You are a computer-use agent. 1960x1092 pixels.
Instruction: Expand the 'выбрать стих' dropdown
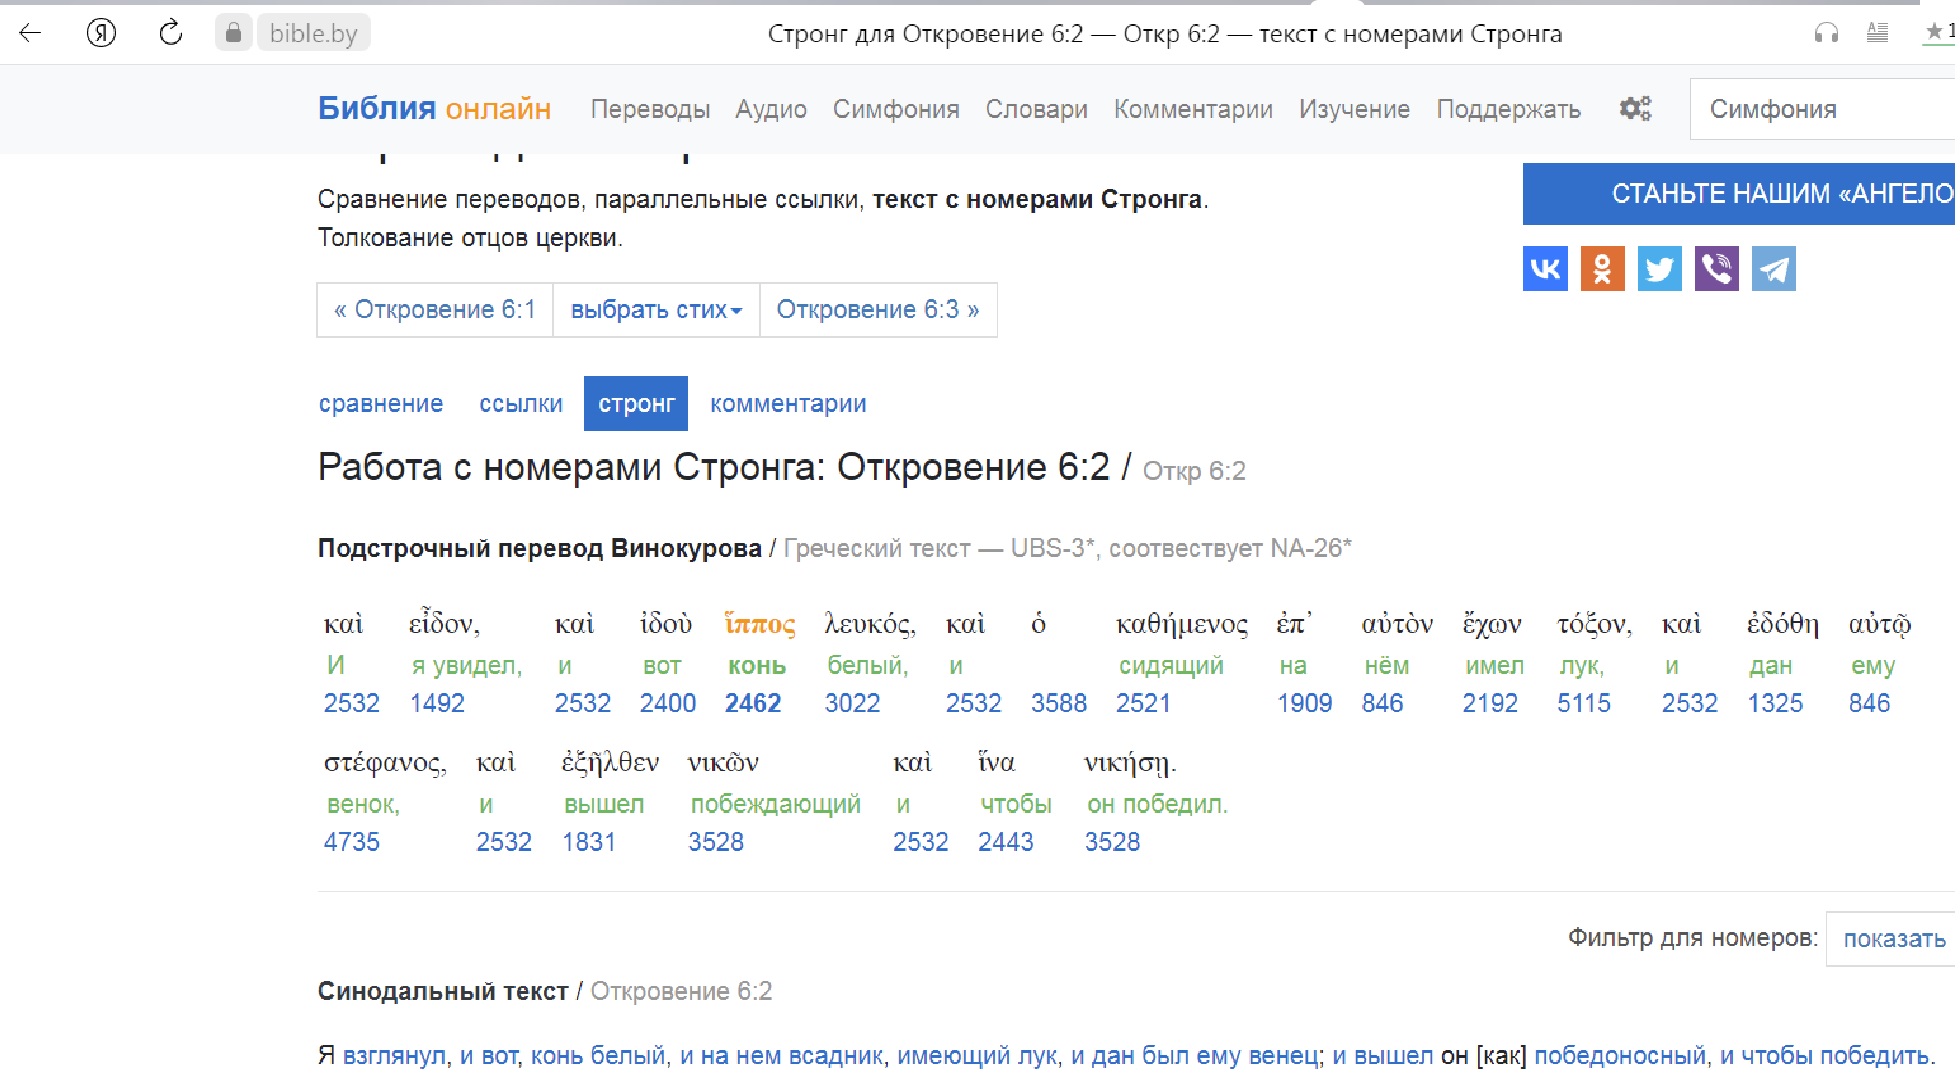[x=656, y=310]
